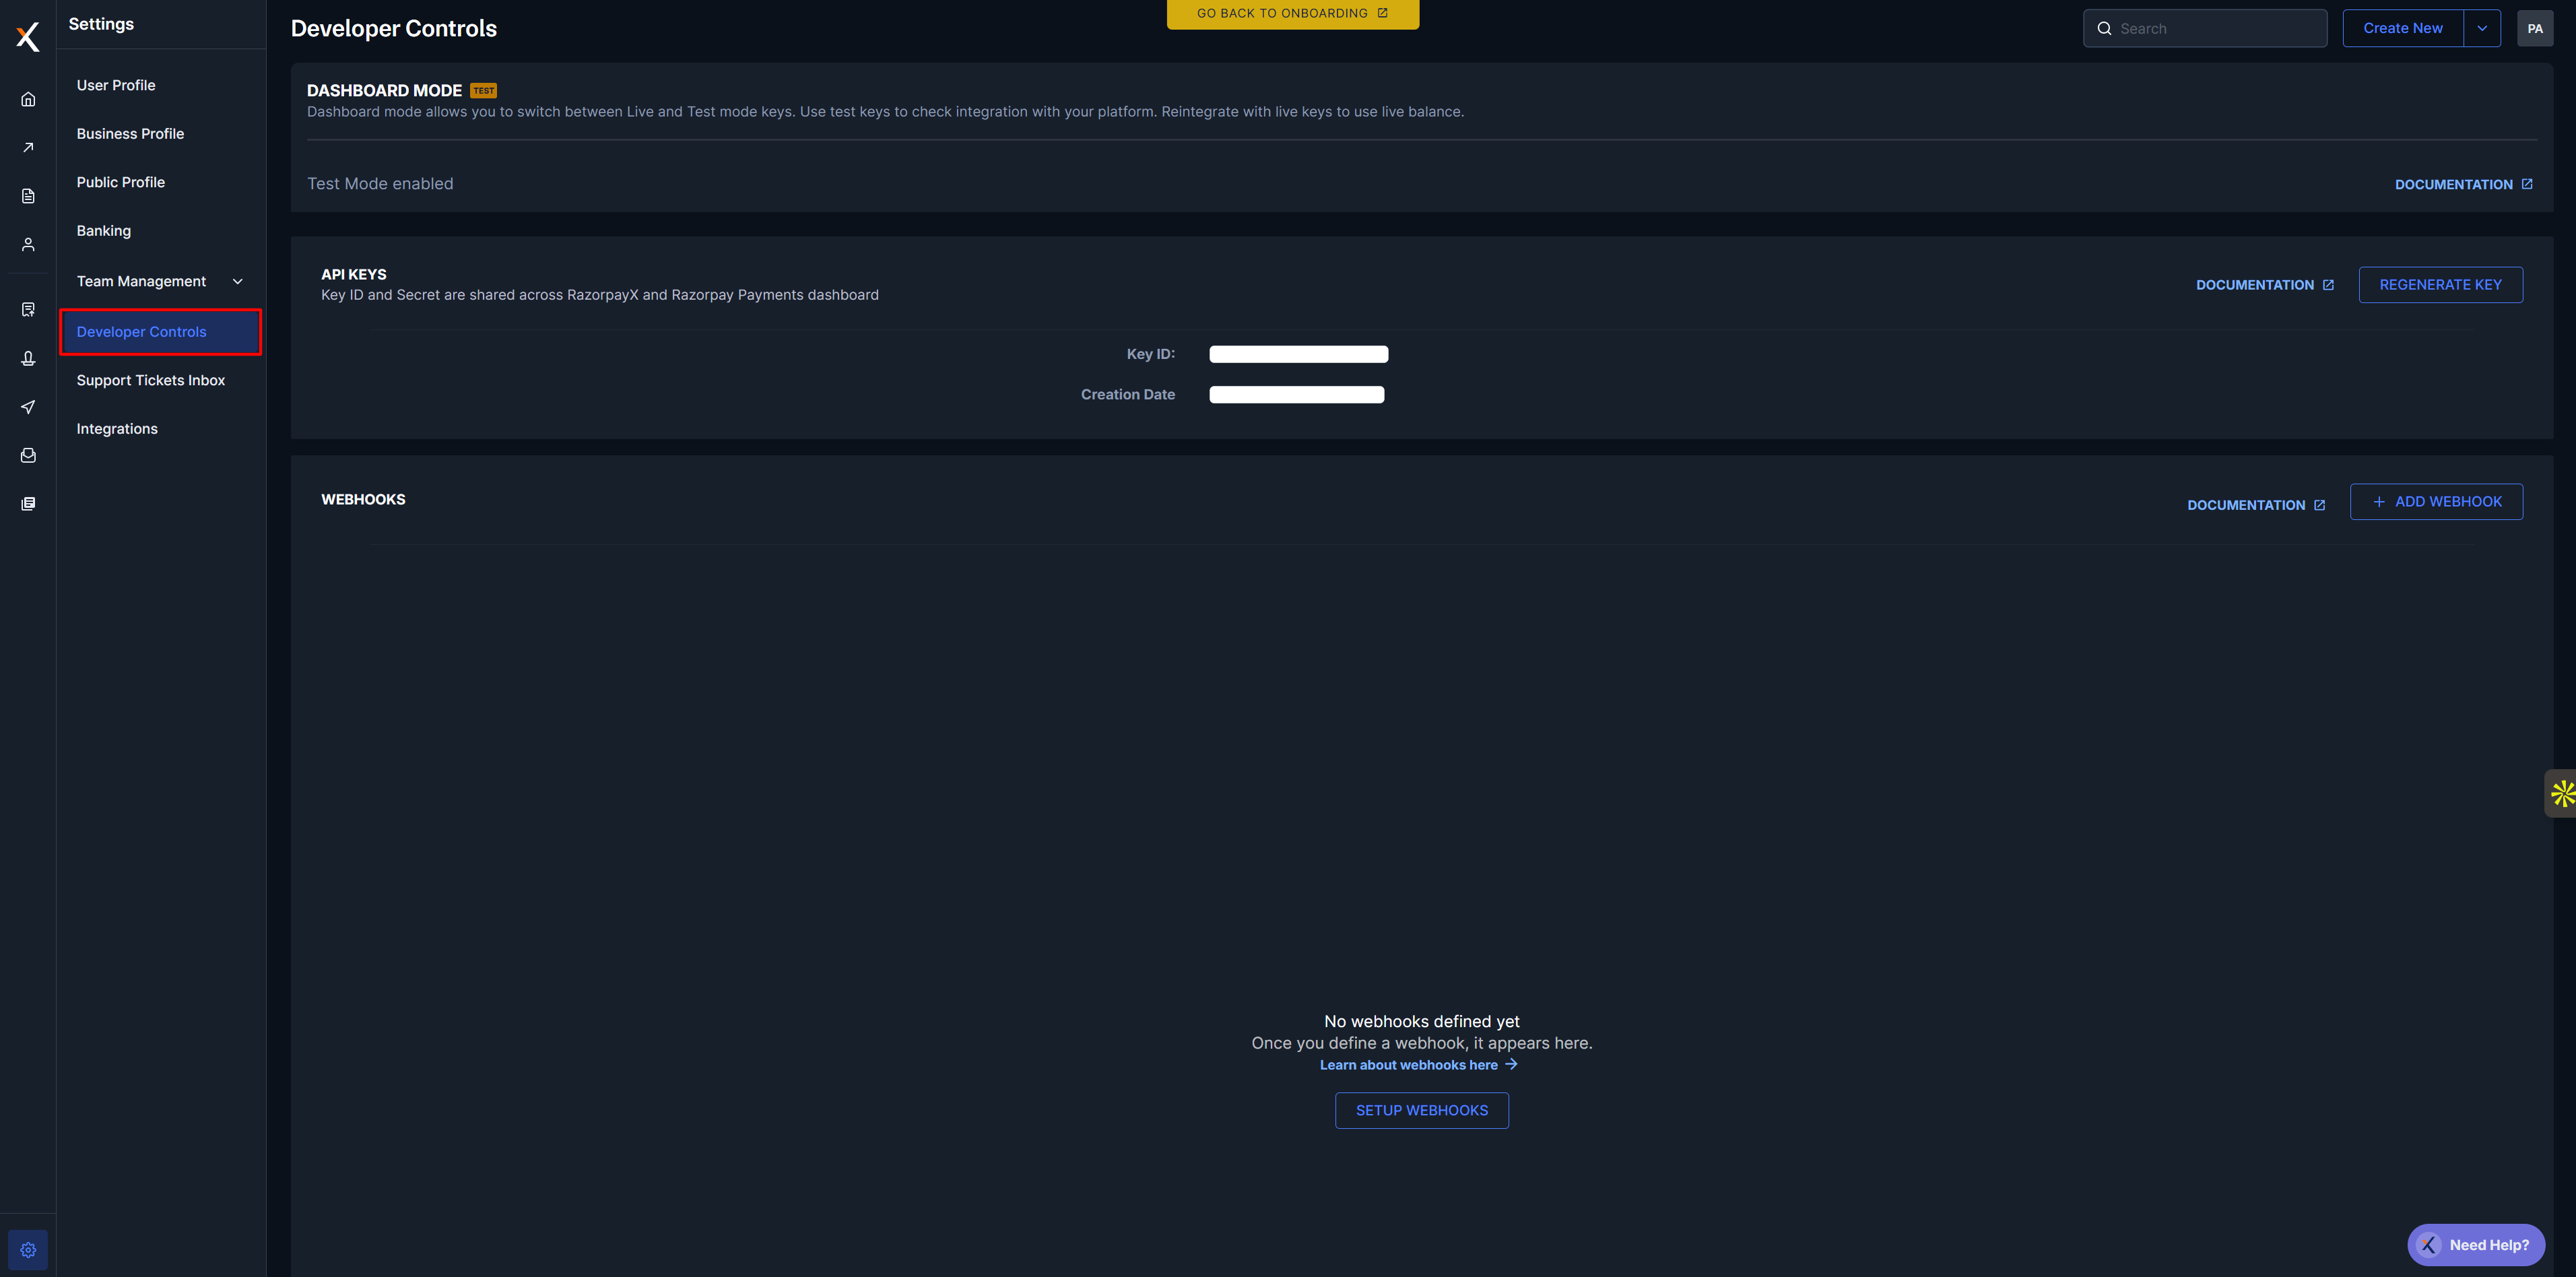Click the yellow asterisk side widget
The image size is (2576, 1277).
coord(2562,794)
